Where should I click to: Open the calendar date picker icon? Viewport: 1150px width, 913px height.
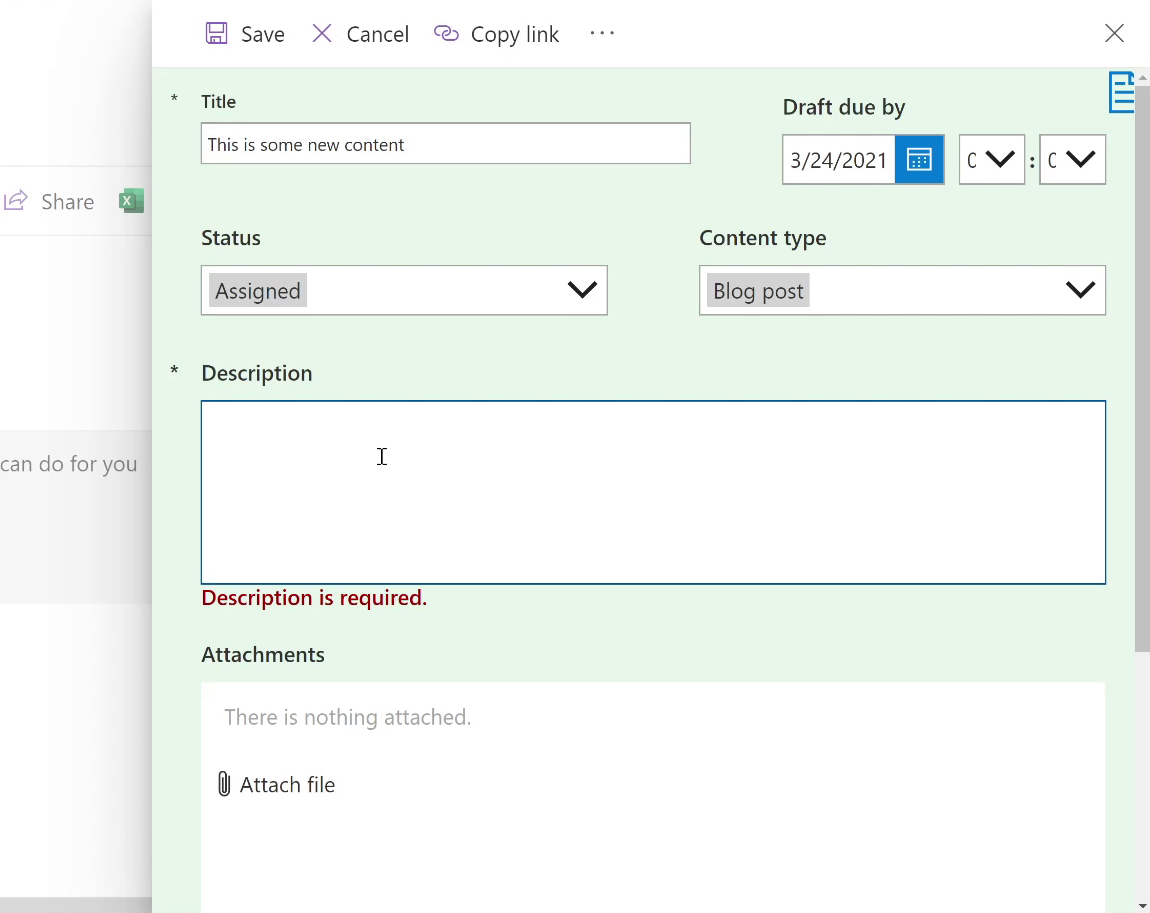[x=918, y=159]
